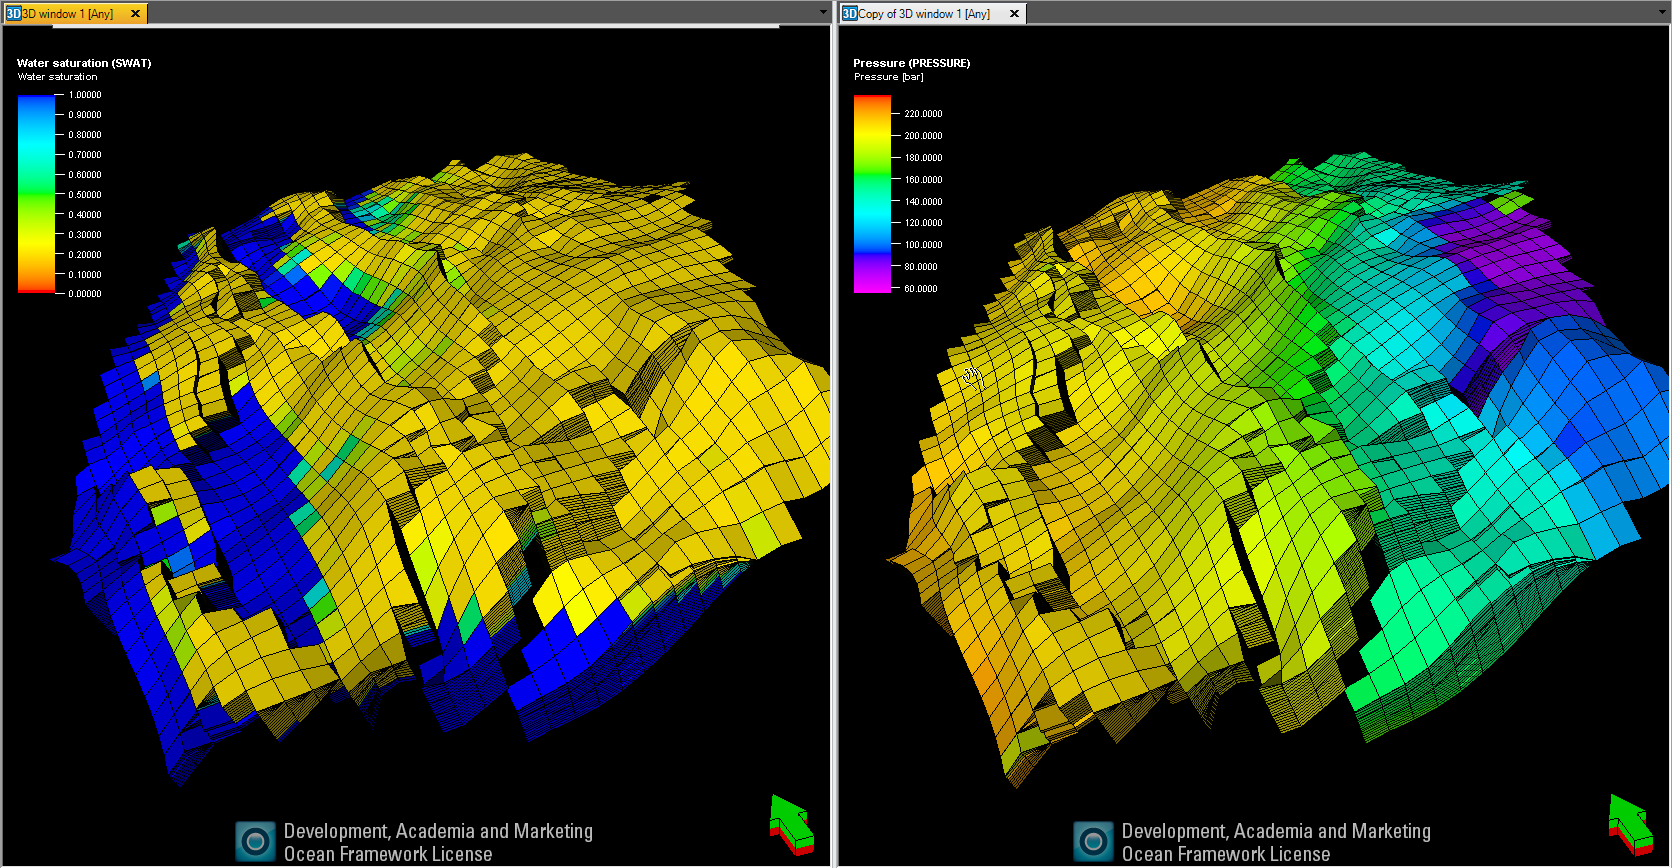Click the green north arrow in left view
This screenshot has height=868, width=1672.
791,824
